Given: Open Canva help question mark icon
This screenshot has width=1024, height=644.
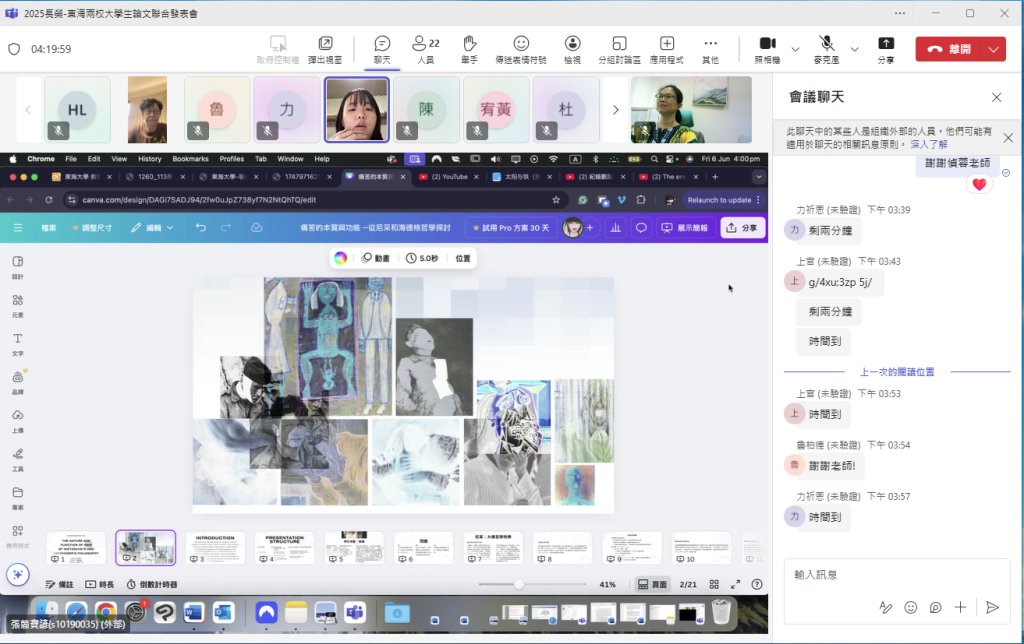Looking at the screenshot, I should [757, 585].
